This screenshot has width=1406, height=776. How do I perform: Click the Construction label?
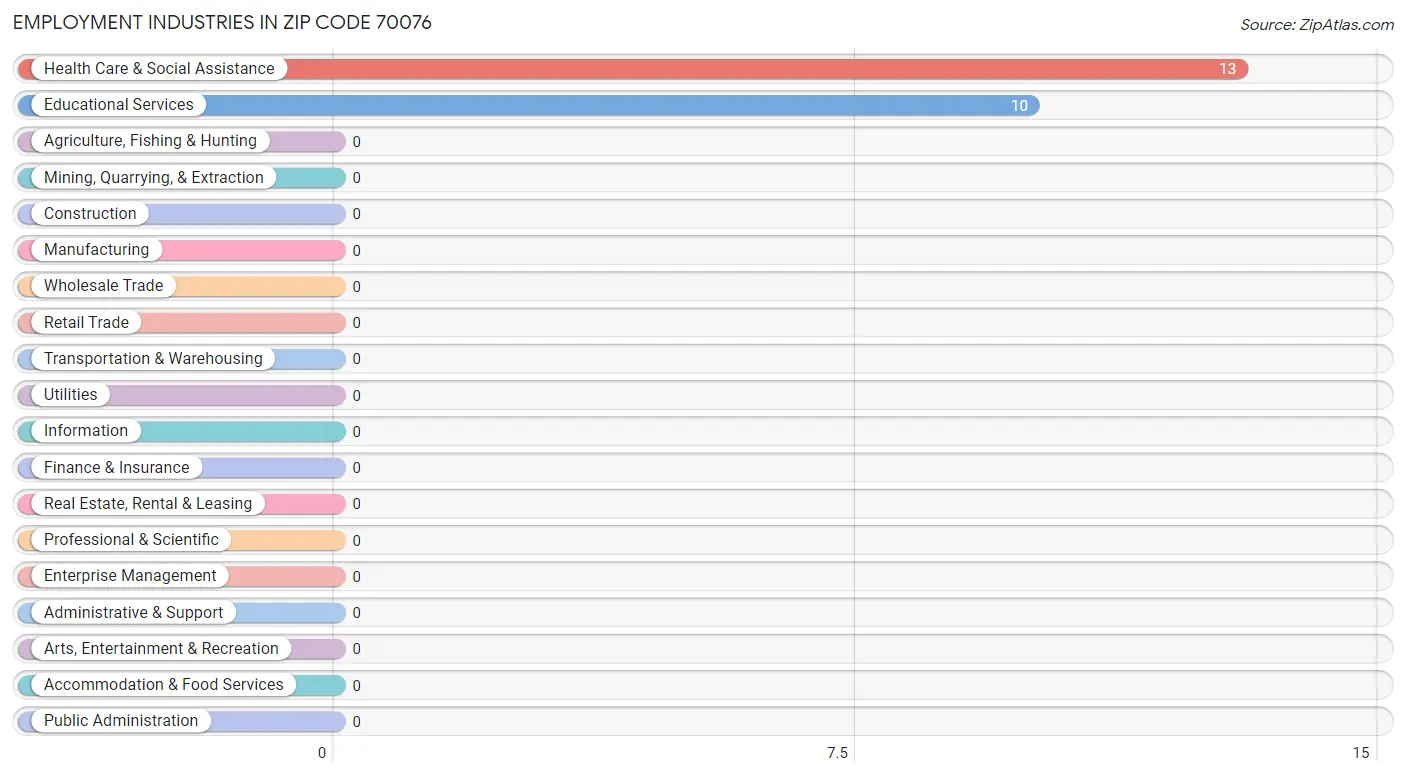click(90, 213)
